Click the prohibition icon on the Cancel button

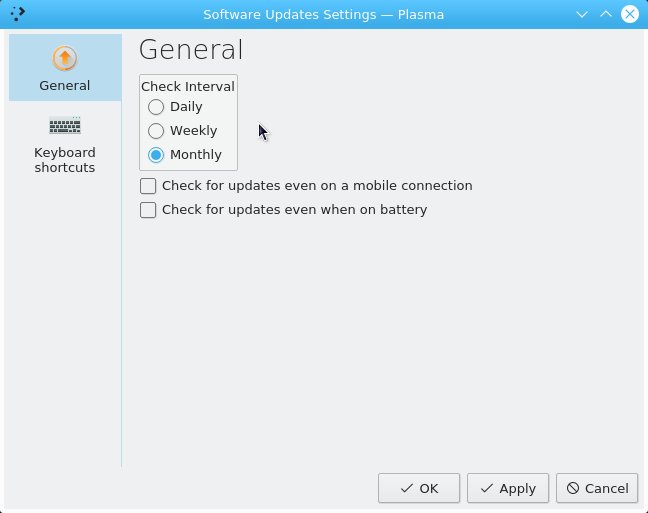573,488
